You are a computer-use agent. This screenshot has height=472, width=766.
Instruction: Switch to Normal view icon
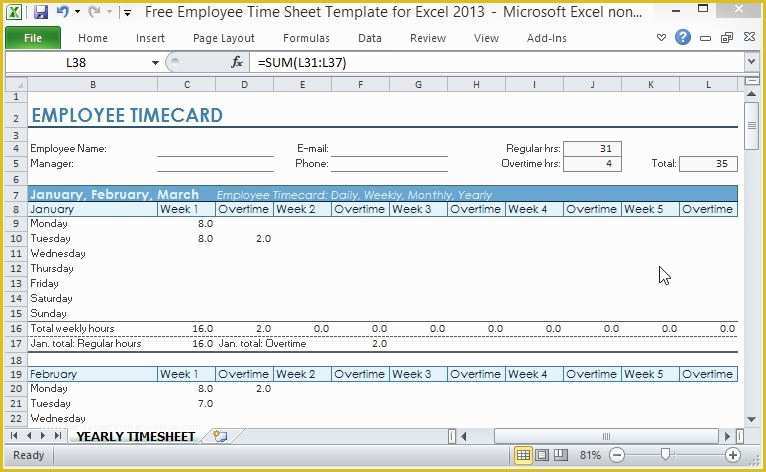pyautogui.click(x=523, y=455)
